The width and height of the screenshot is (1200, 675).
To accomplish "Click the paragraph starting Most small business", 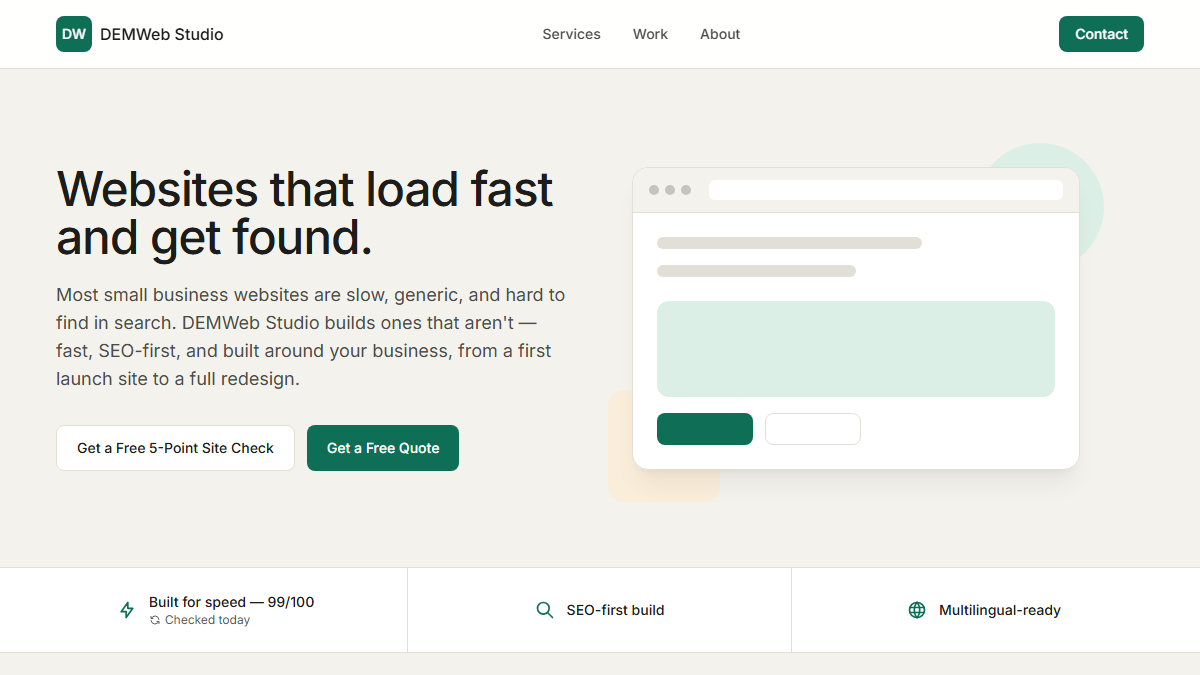I will [x=311, y=337].
